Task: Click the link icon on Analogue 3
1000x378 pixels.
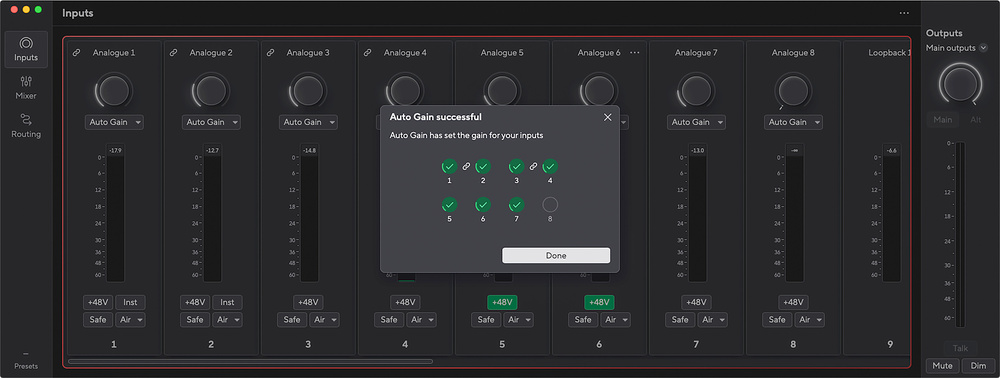Action: 270,53
